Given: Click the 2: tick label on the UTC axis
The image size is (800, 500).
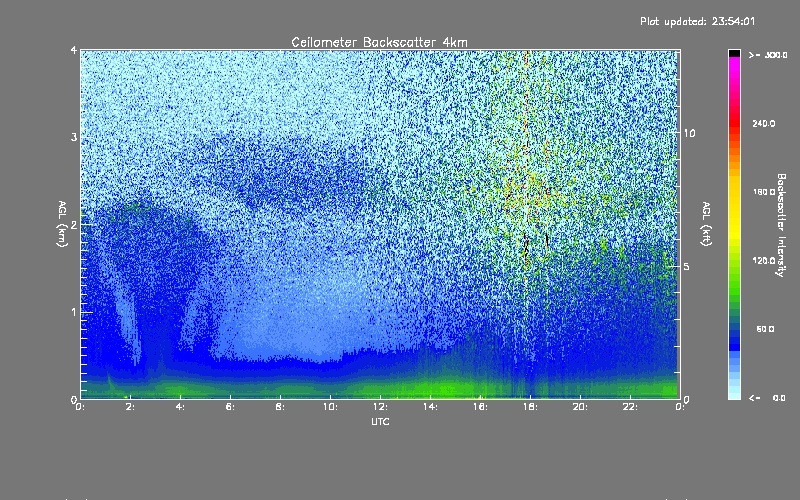Looking at the screenshot, I should 130,407.
